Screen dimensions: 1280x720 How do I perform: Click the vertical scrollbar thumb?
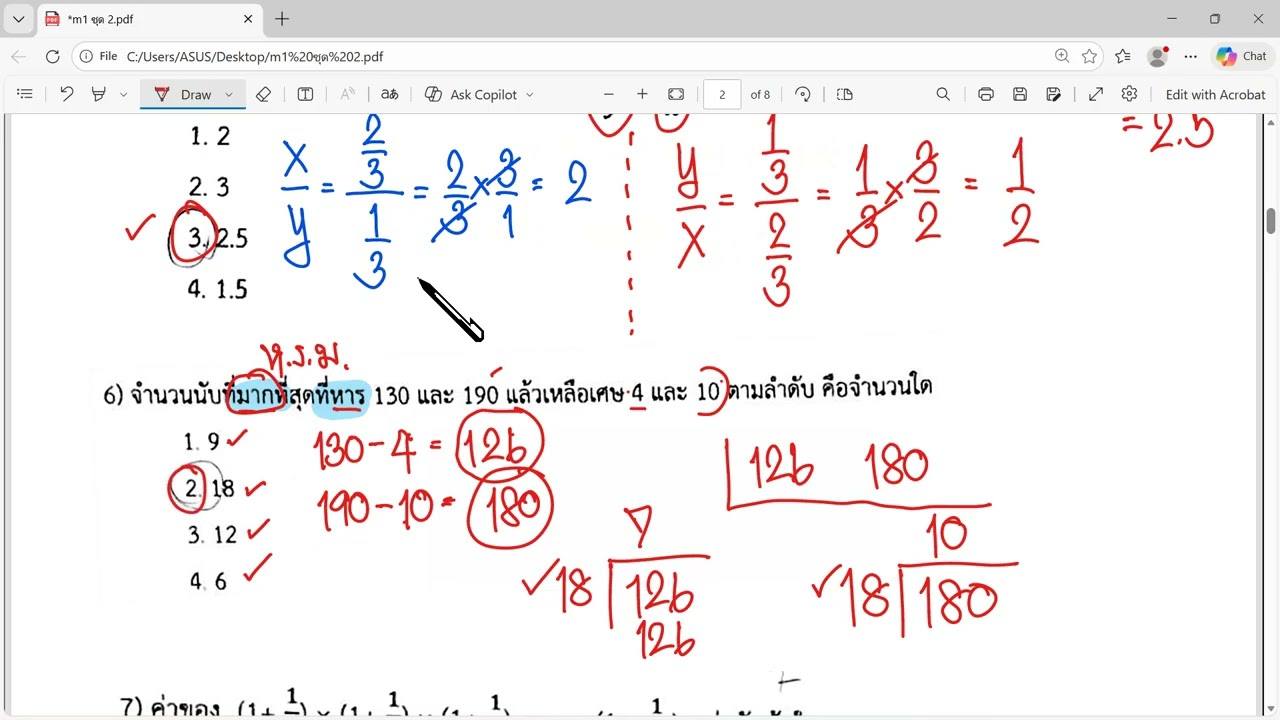[x=1271, y=221]
